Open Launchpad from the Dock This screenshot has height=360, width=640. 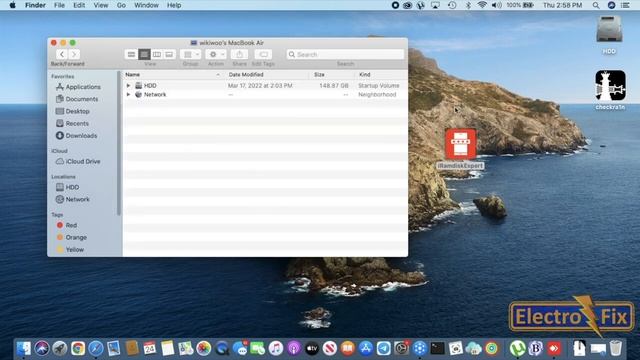(60, 348)
